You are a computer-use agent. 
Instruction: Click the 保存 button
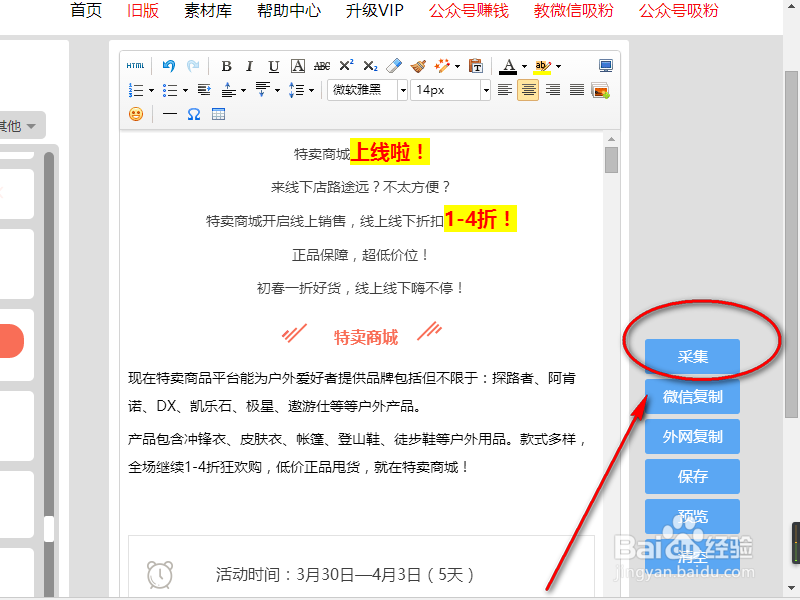click(692, 476)
